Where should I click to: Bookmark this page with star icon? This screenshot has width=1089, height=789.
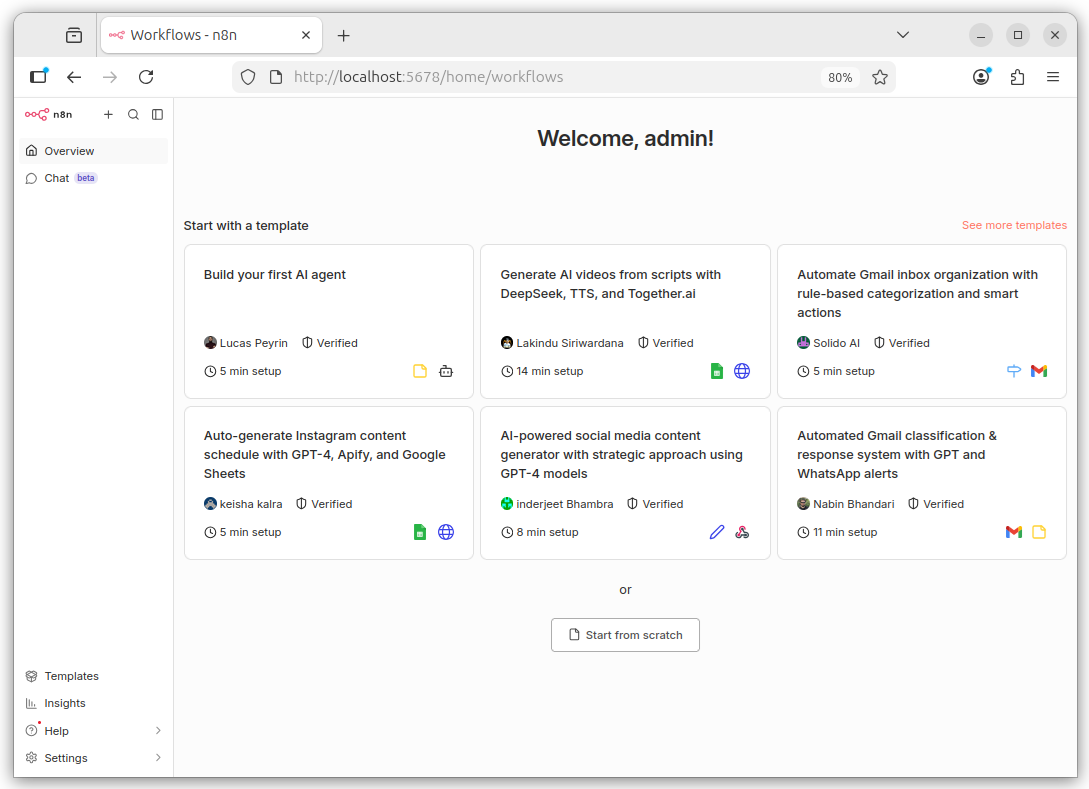coord(880,77)
